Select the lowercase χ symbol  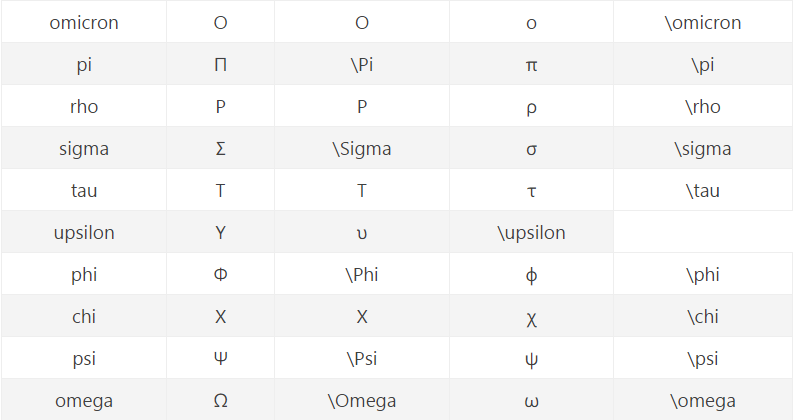531,319
